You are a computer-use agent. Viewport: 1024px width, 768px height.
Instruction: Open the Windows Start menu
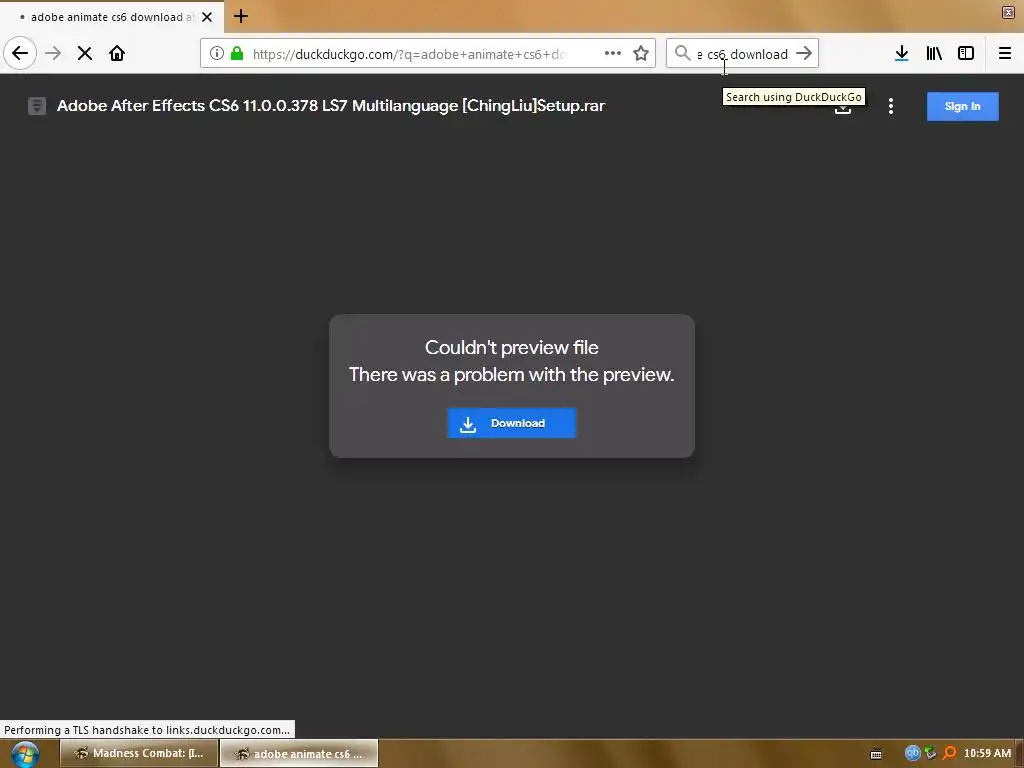pyautogui.click(x=25, y=754)
